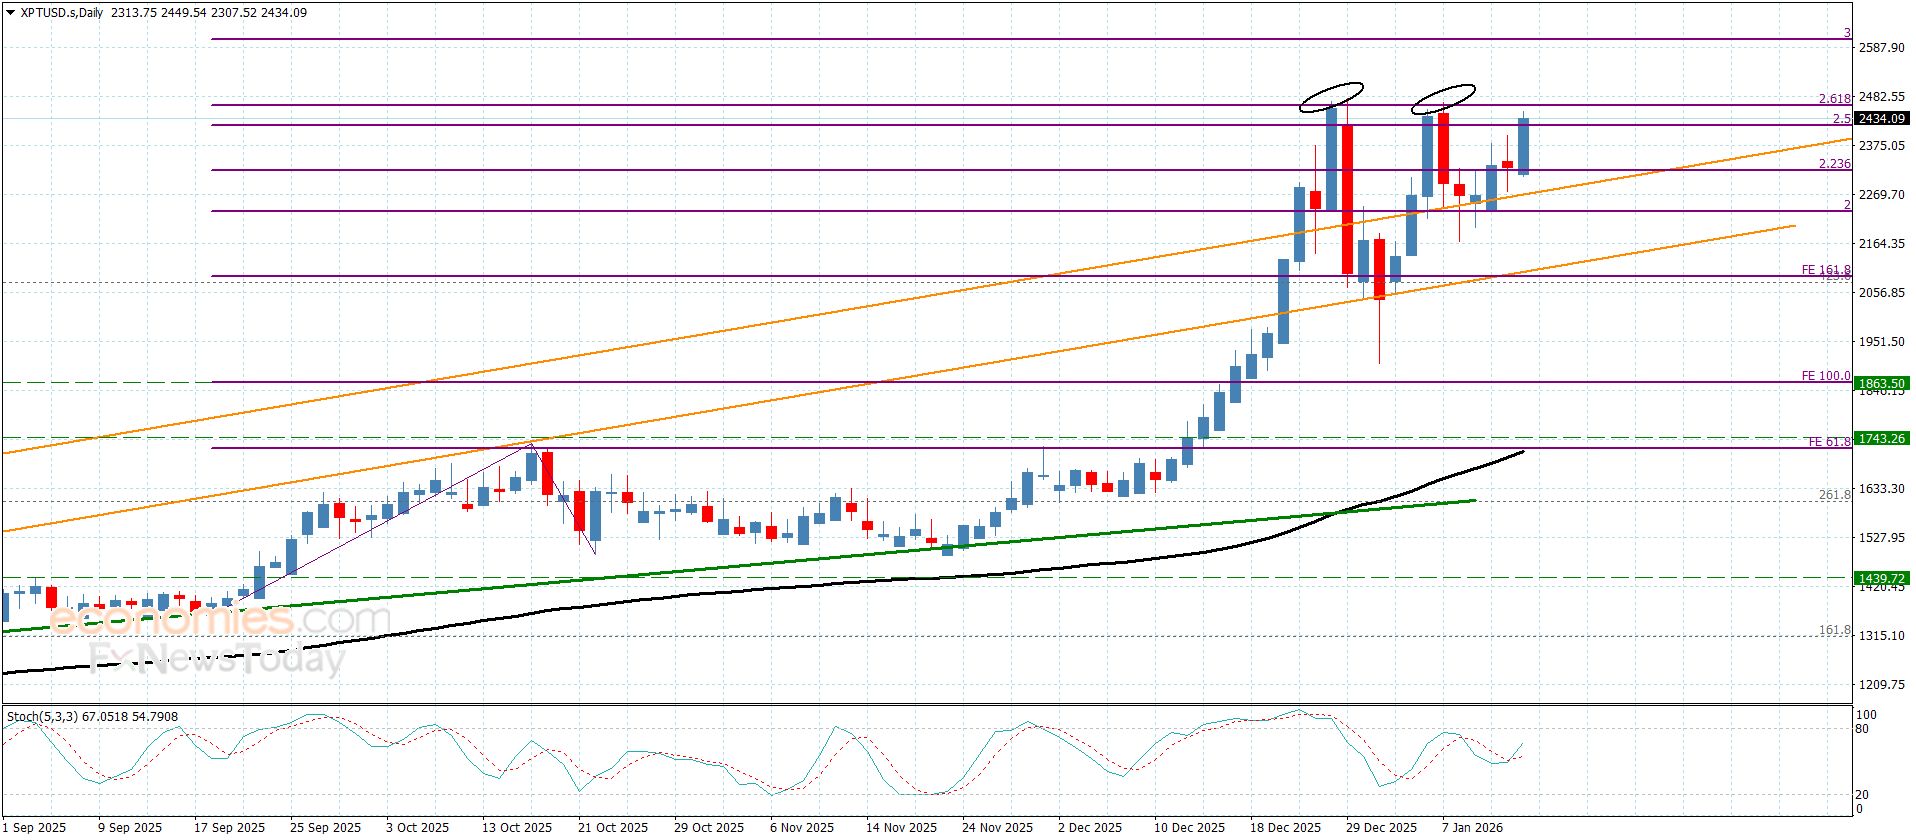Click the 2.236 Fibonacci level label
This screenshot has width=1916, height=840.
coord(1834,164)
